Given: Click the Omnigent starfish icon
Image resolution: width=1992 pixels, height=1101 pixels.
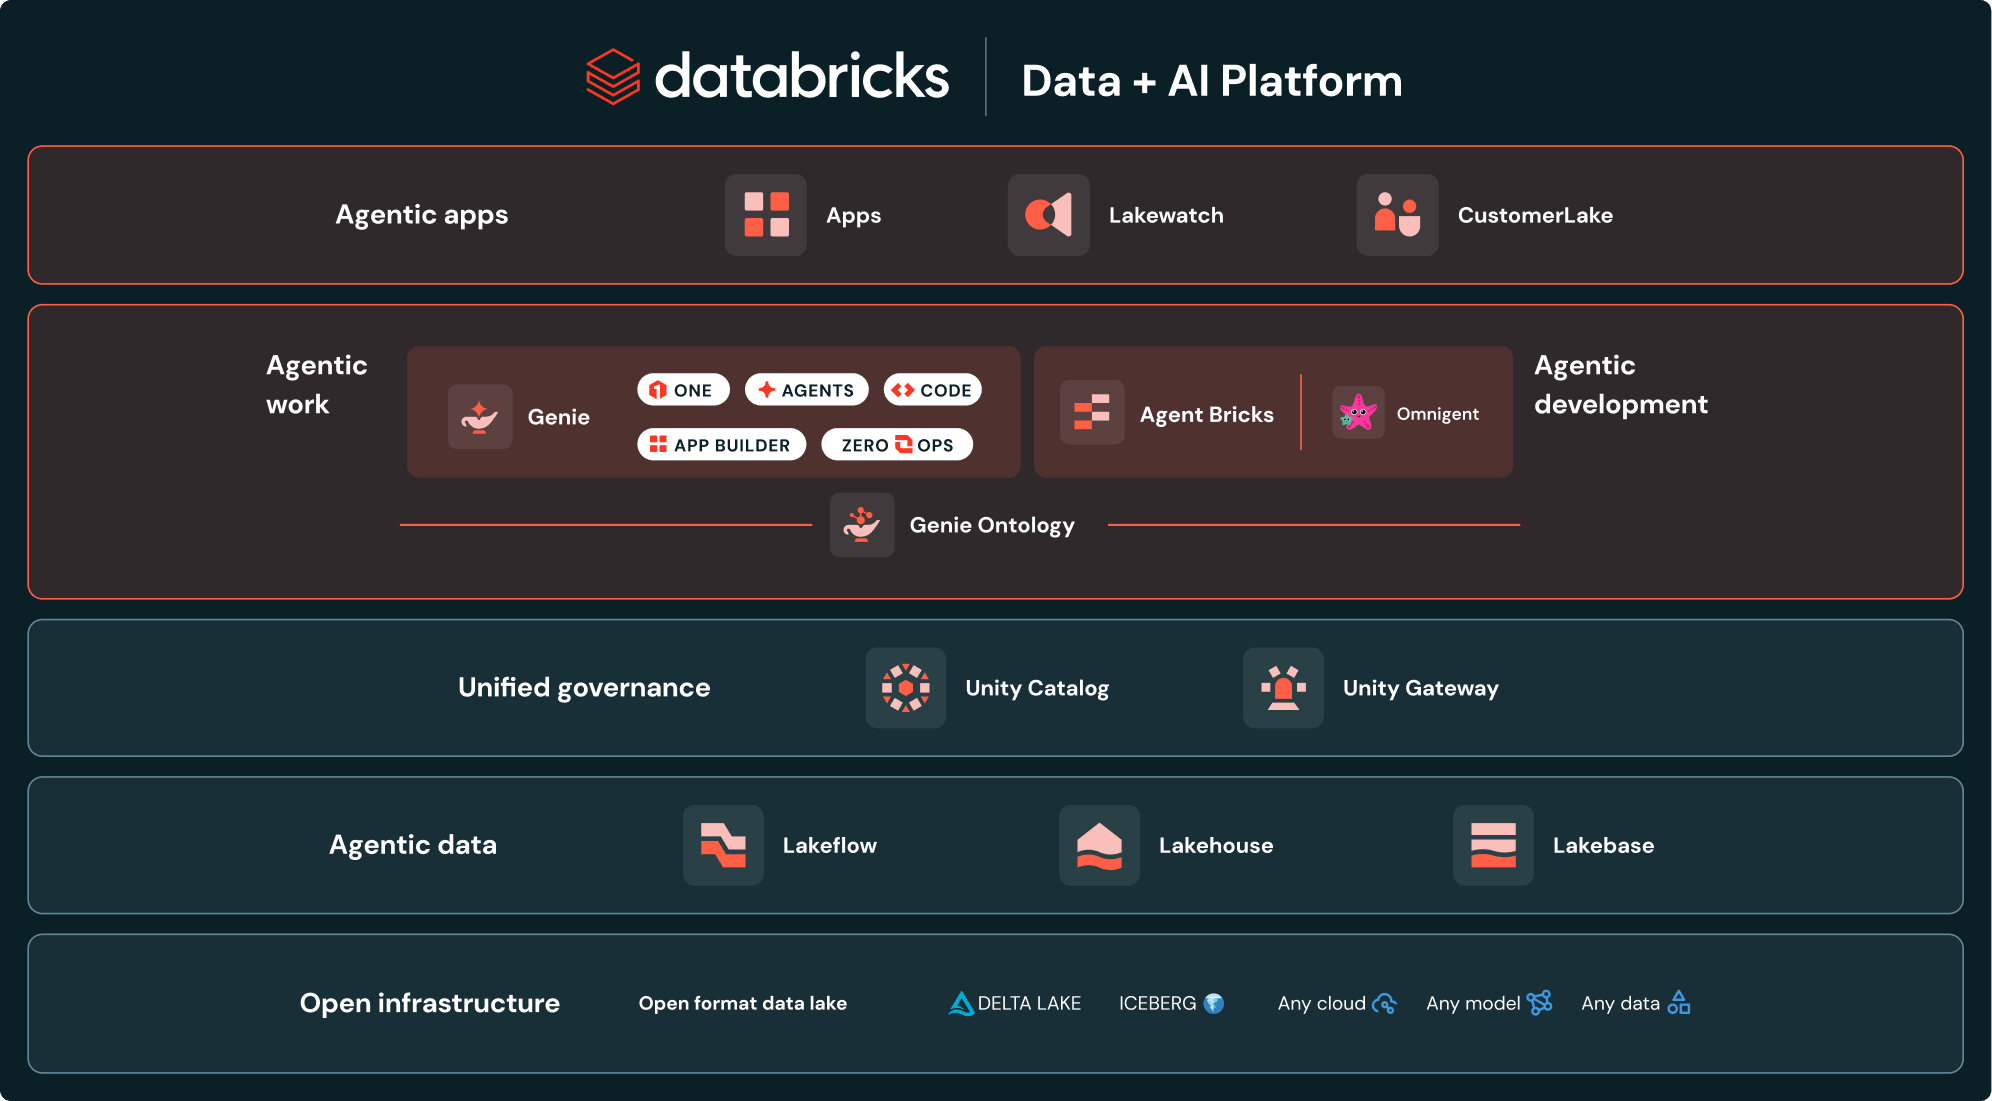Looking at the screenshot, I should (x=1358, y=412).
